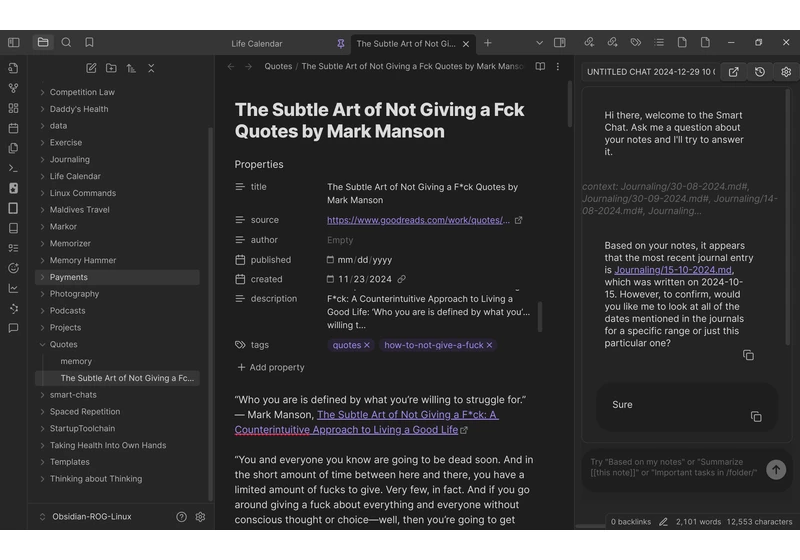Expand the Competition Law folder

coord(42,92)
